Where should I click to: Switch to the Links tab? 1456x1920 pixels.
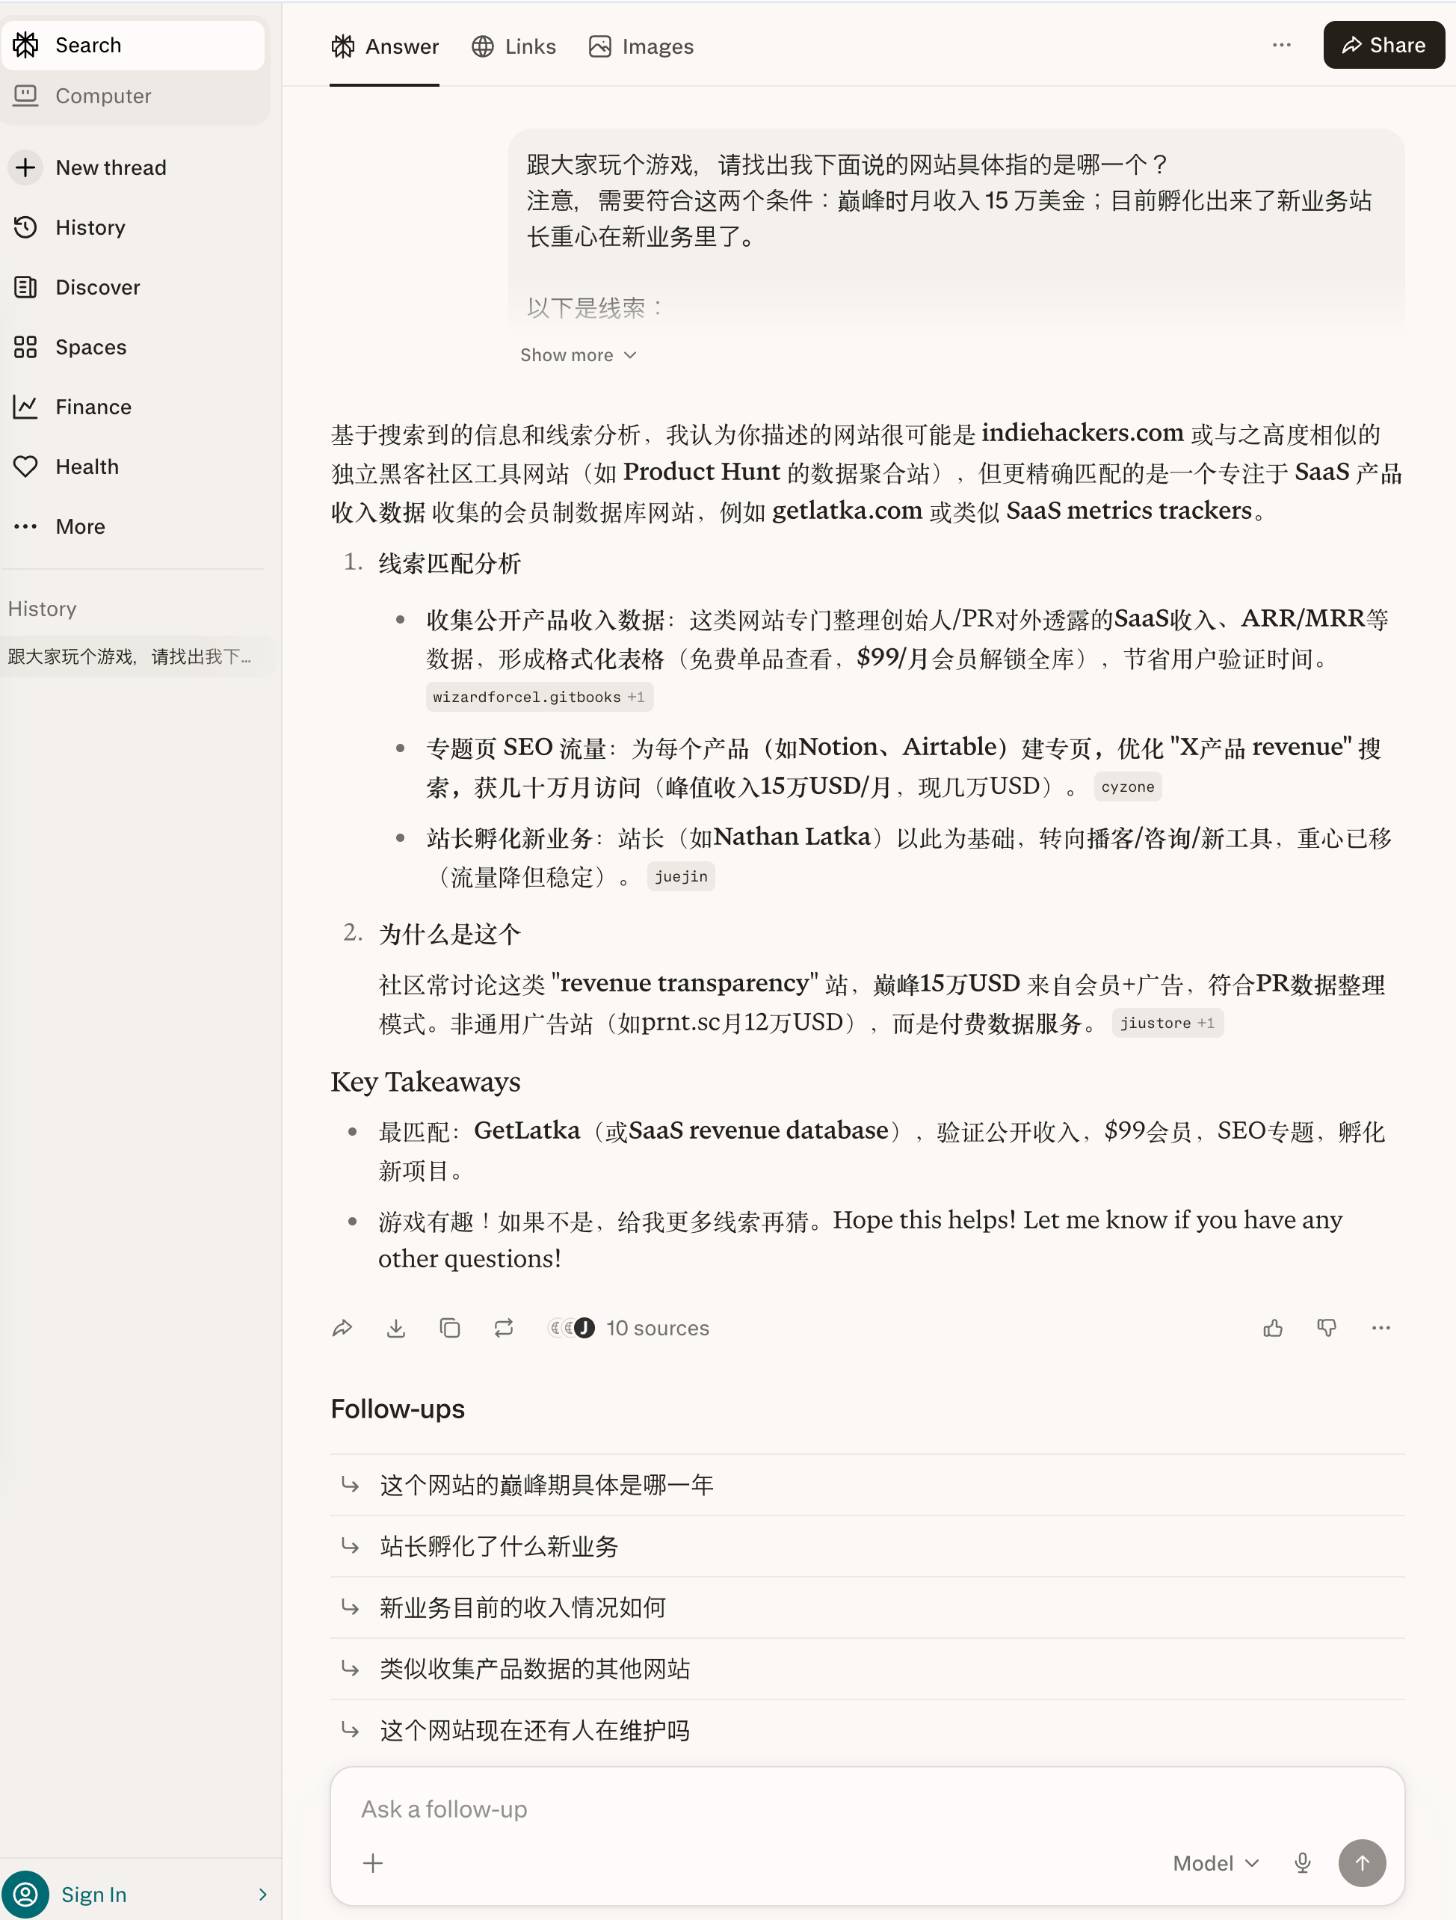tap(514, 46)
